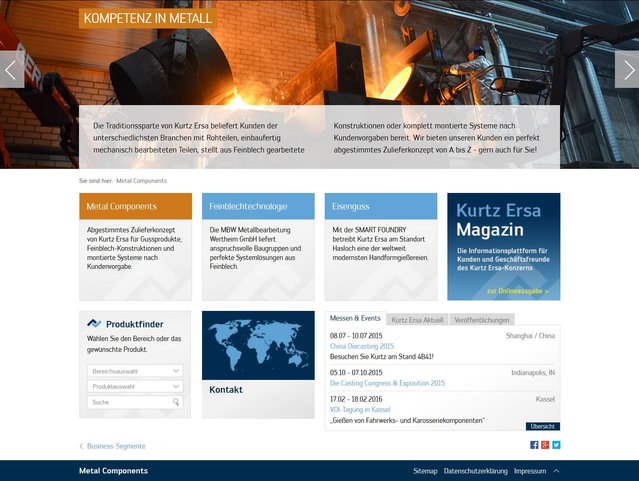This screenshot has height=481, width=639.
Task: Click the Produktfinder logo icon
Action: click(x=94, y=324)
